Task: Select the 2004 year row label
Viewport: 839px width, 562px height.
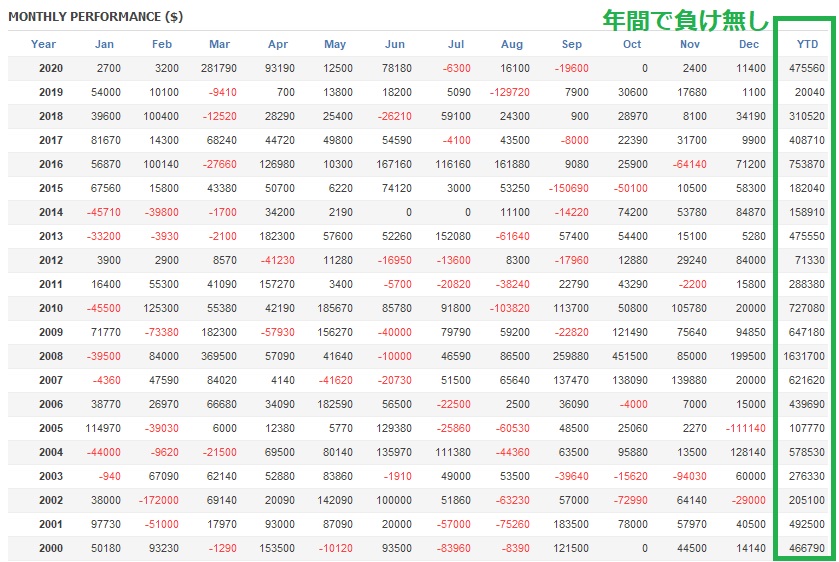Action: tap(51, 452)
